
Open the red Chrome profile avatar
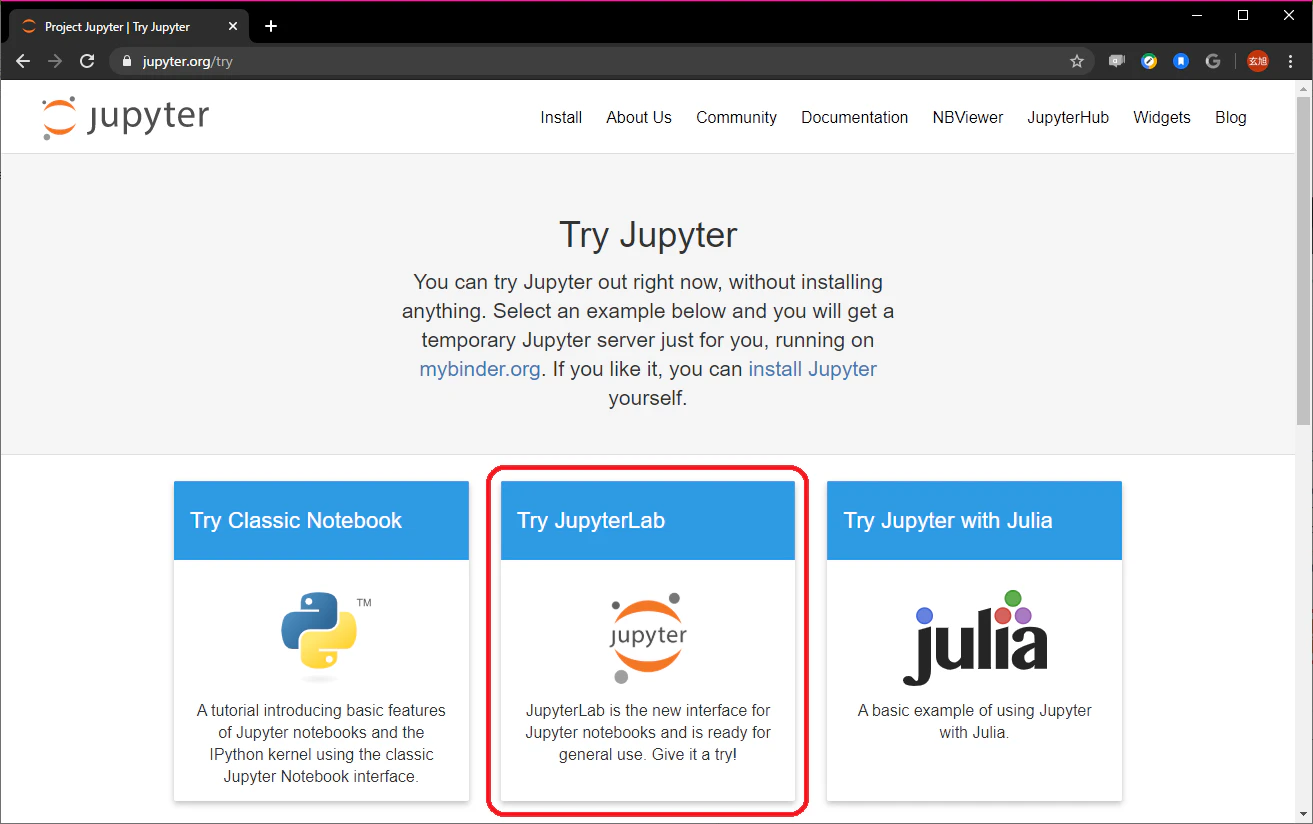pos(1257,61)
